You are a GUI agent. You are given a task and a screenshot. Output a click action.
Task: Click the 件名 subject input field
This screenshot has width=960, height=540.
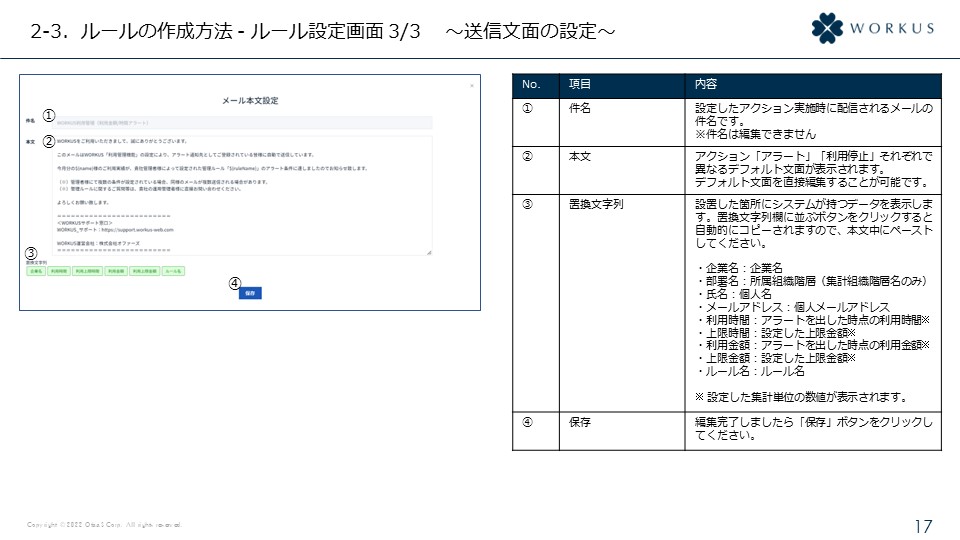pyautogui.click(x=244, y=123)
